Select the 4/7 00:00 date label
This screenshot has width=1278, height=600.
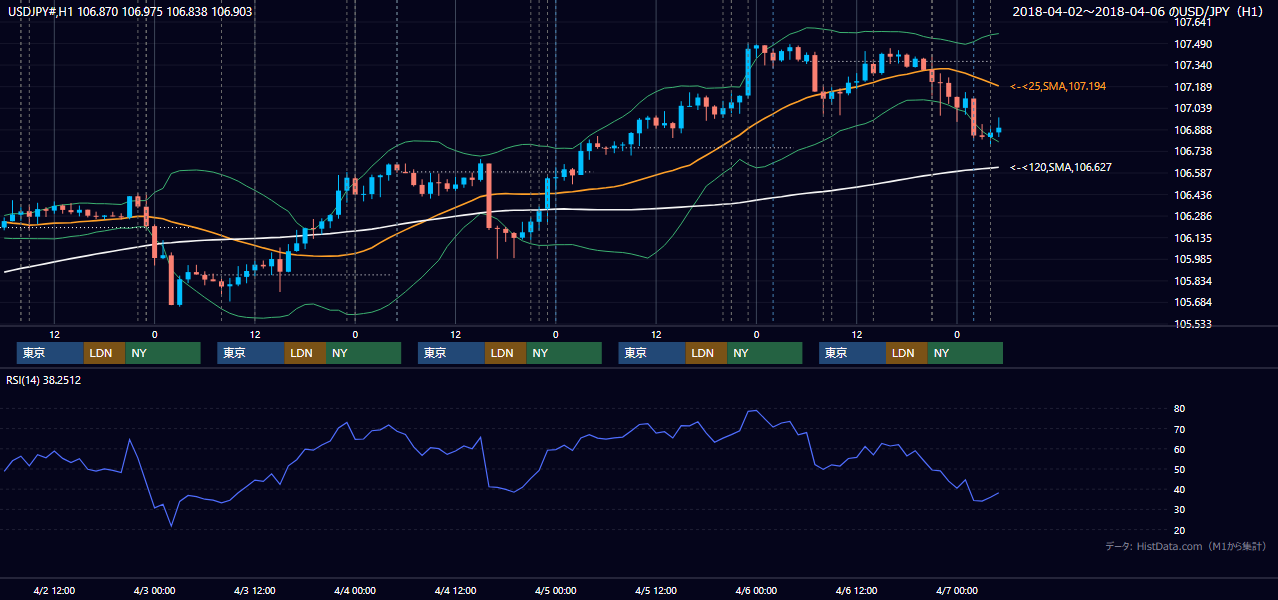click(957, 590)
